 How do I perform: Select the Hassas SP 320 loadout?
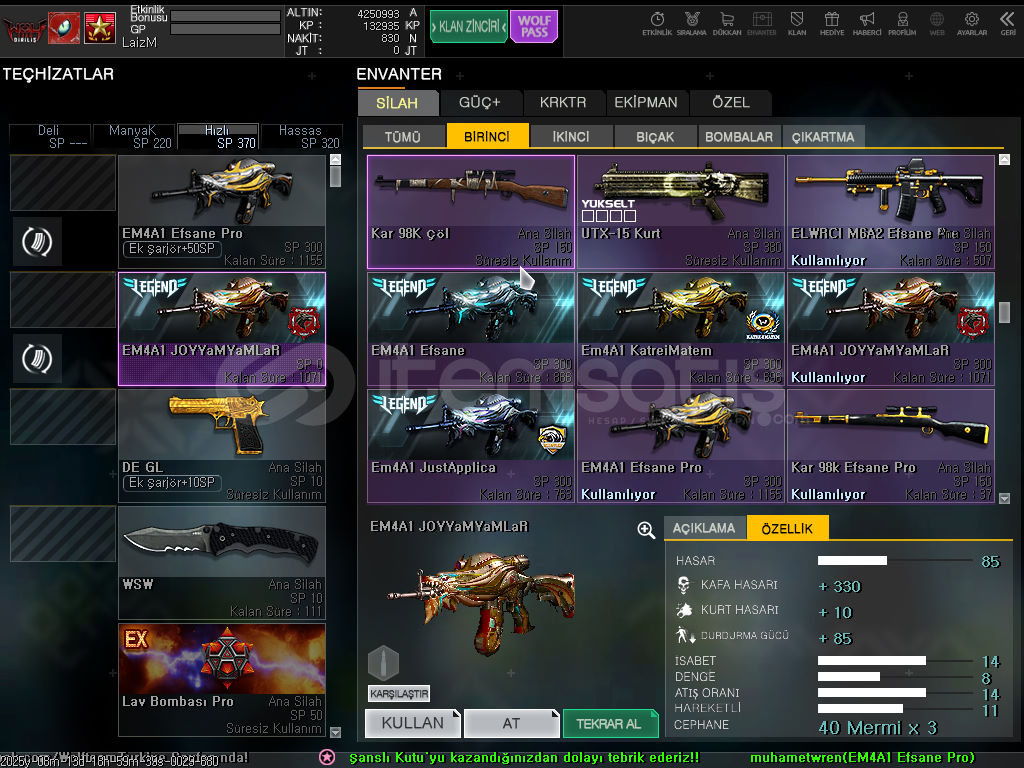coord(302,136)
